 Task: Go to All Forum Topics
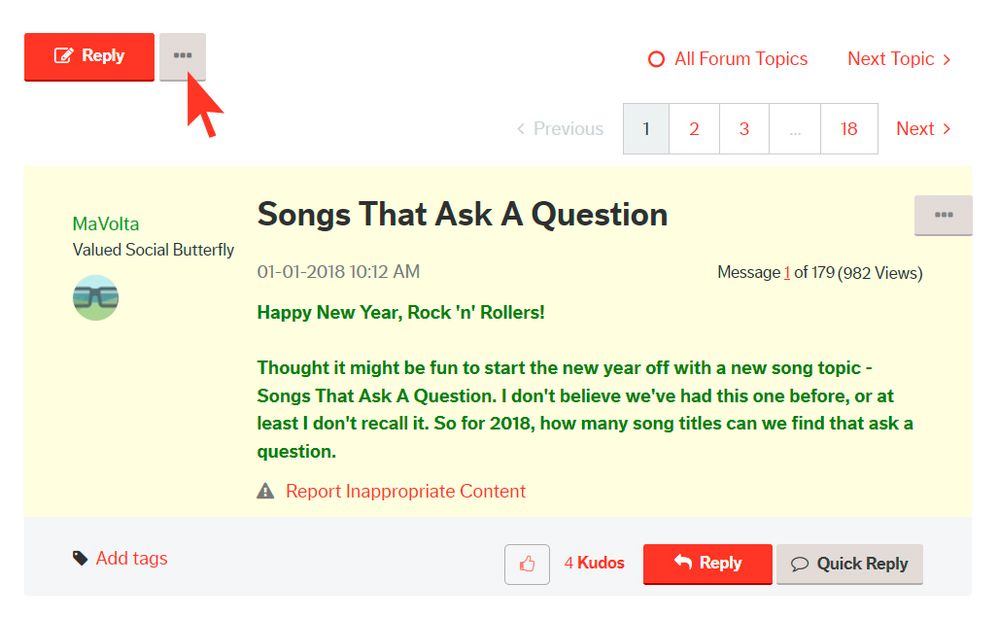point(728,59)
